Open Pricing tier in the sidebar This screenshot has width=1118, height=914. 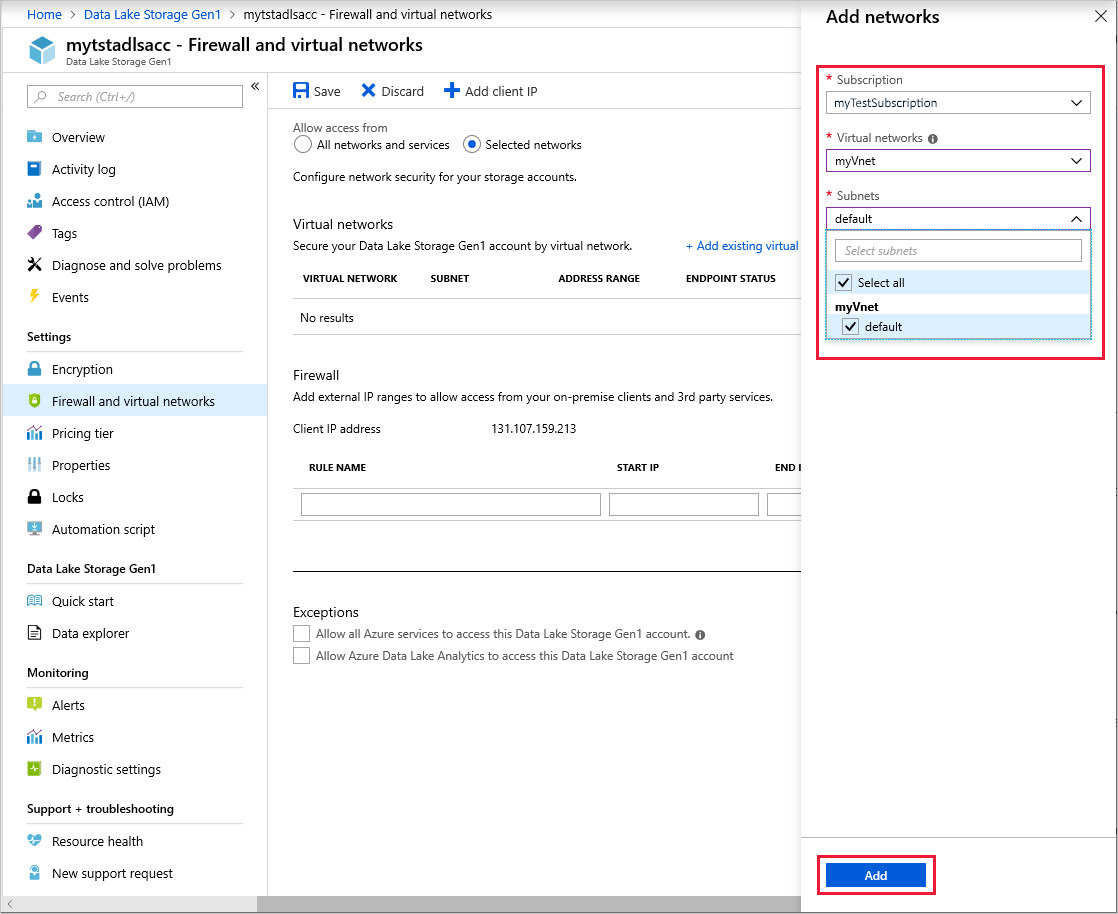click(x=82, y=433)
